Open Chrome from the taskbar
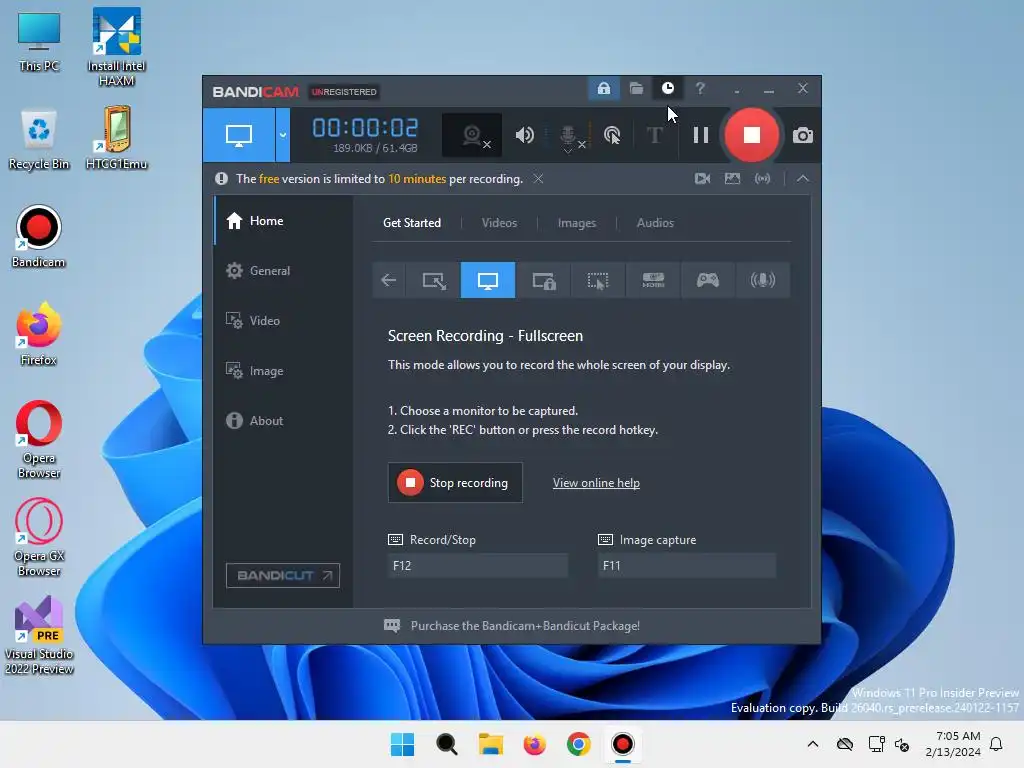The image size is (1024, 768). 579,744
